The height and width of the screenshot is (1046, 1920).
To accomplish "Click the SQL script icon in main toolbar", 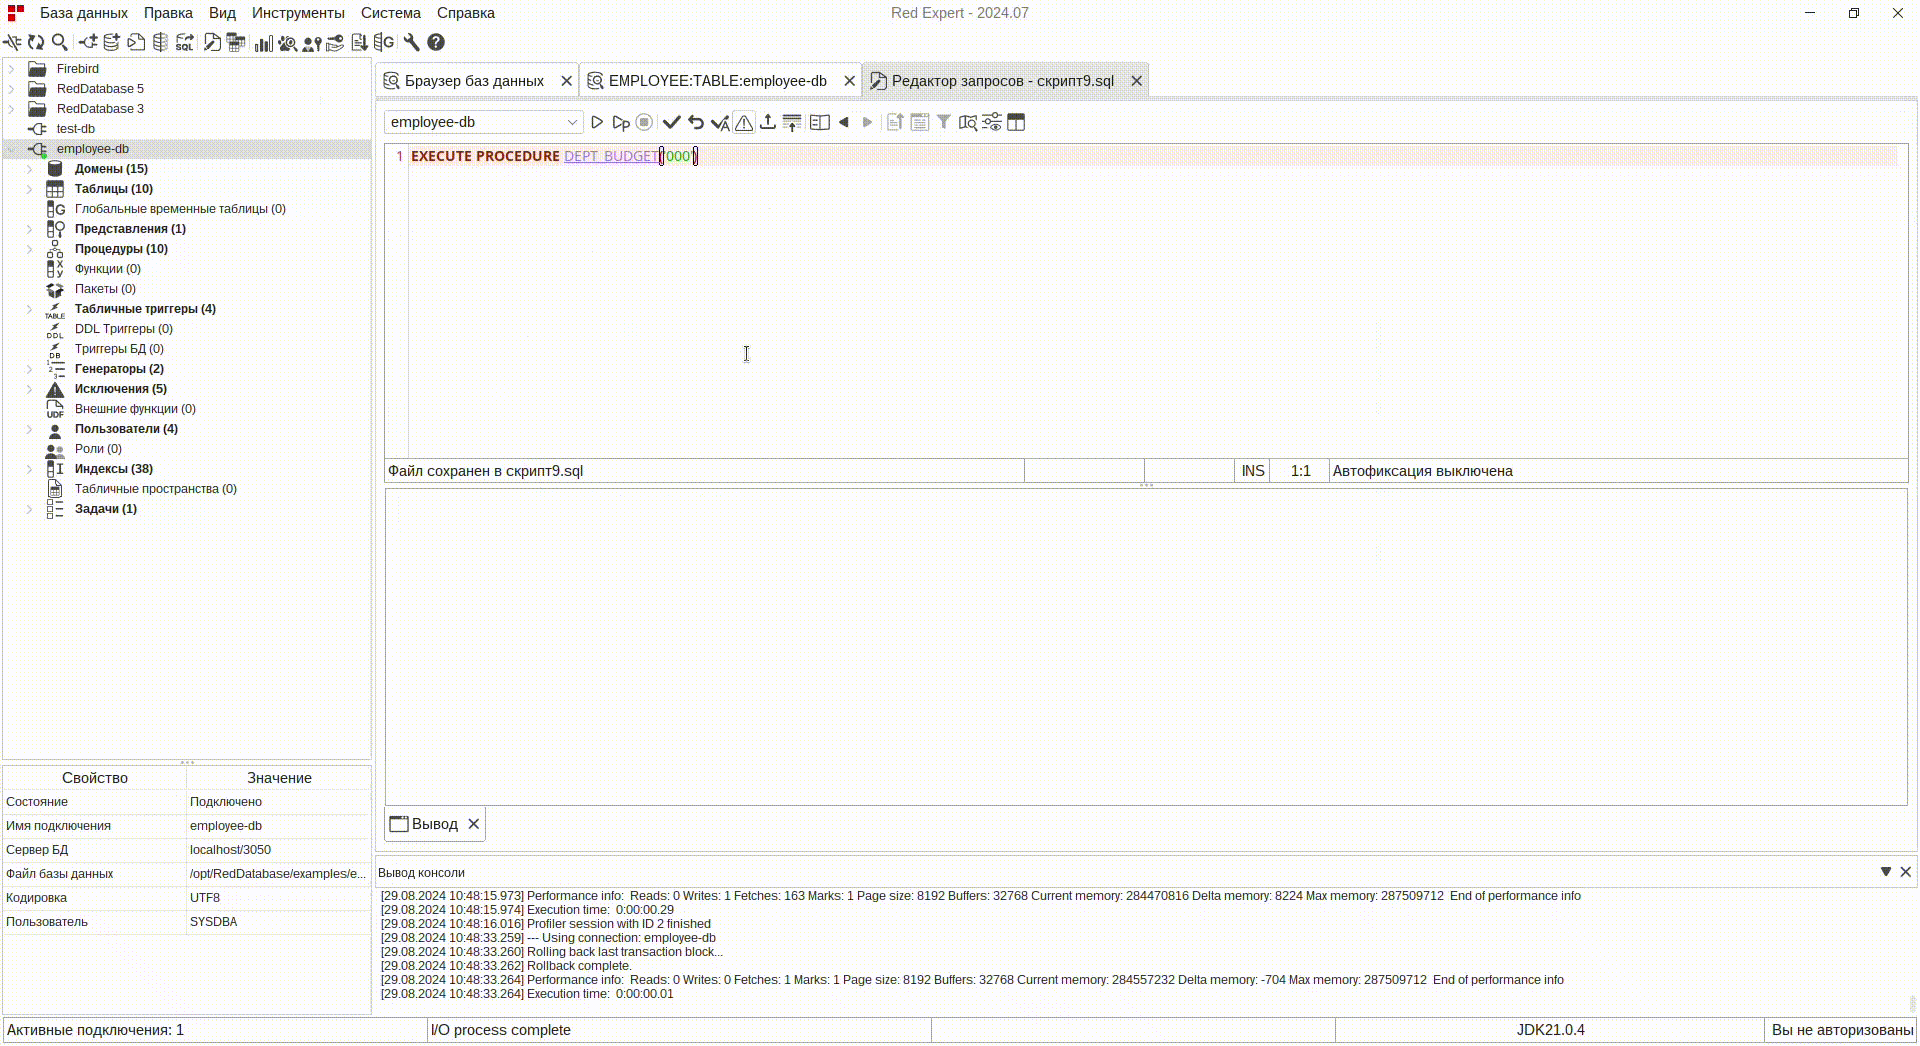I will [185, 42].
